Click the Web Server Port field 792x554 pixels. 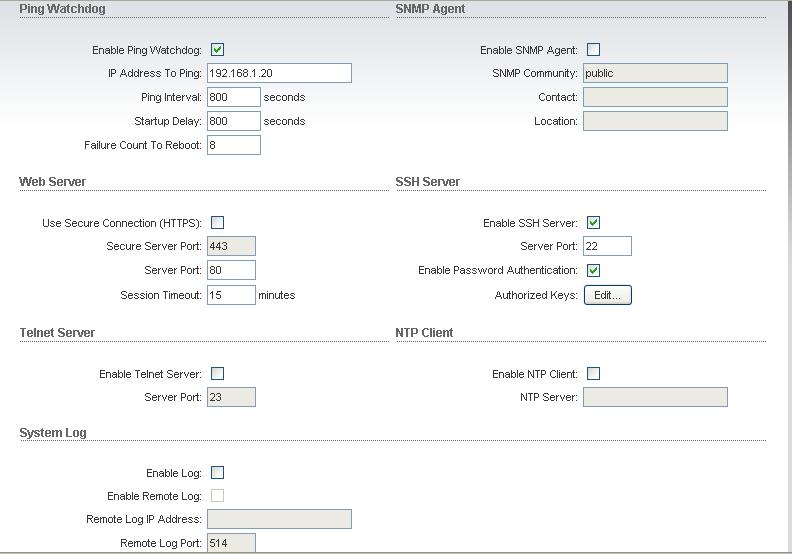(x=231, y=270)
